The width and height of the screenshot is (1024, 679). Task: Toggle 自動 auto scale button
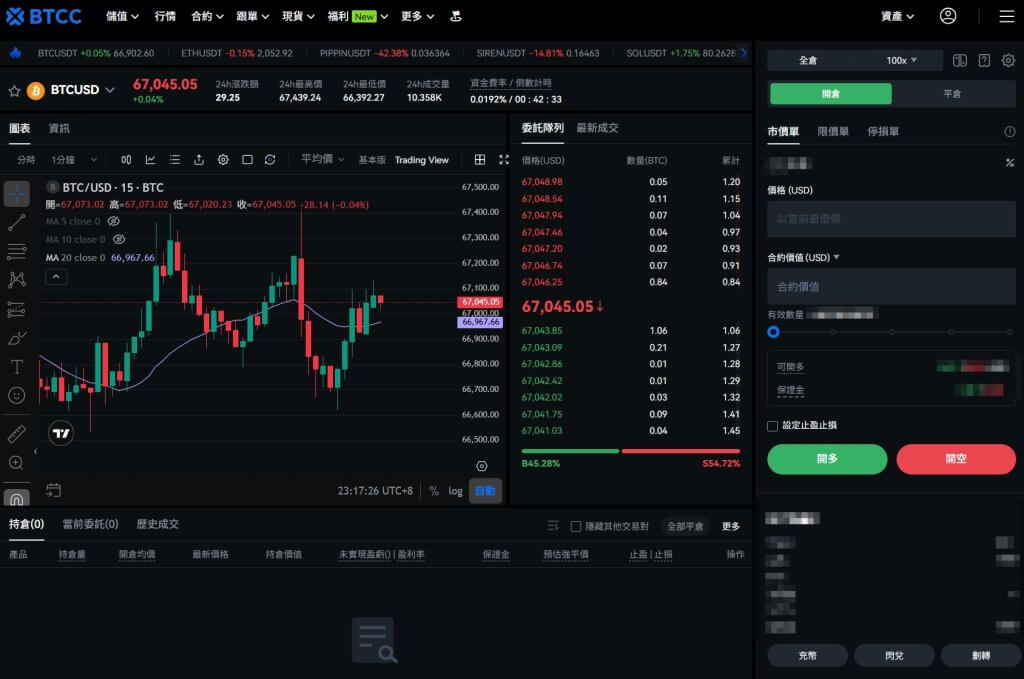coord(485,491)
